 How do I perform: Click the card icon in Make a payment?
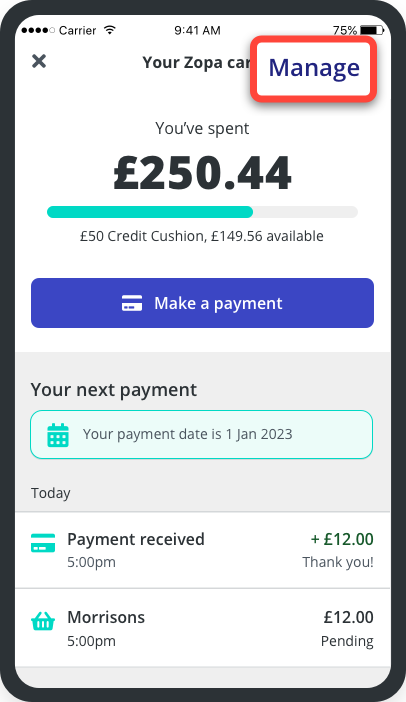click(132, 303)
